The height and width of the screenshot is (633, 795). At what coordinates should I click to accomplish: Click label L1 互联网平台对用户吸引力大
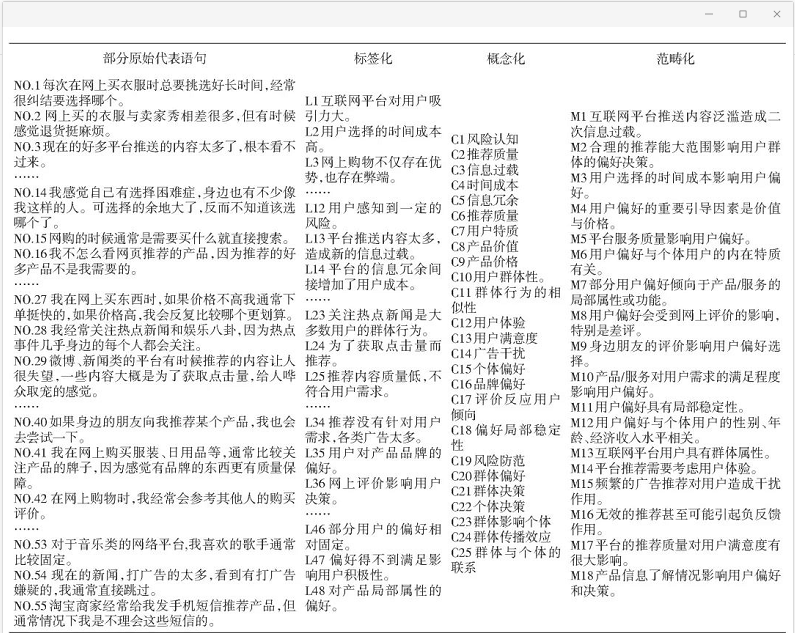[372, 108]
